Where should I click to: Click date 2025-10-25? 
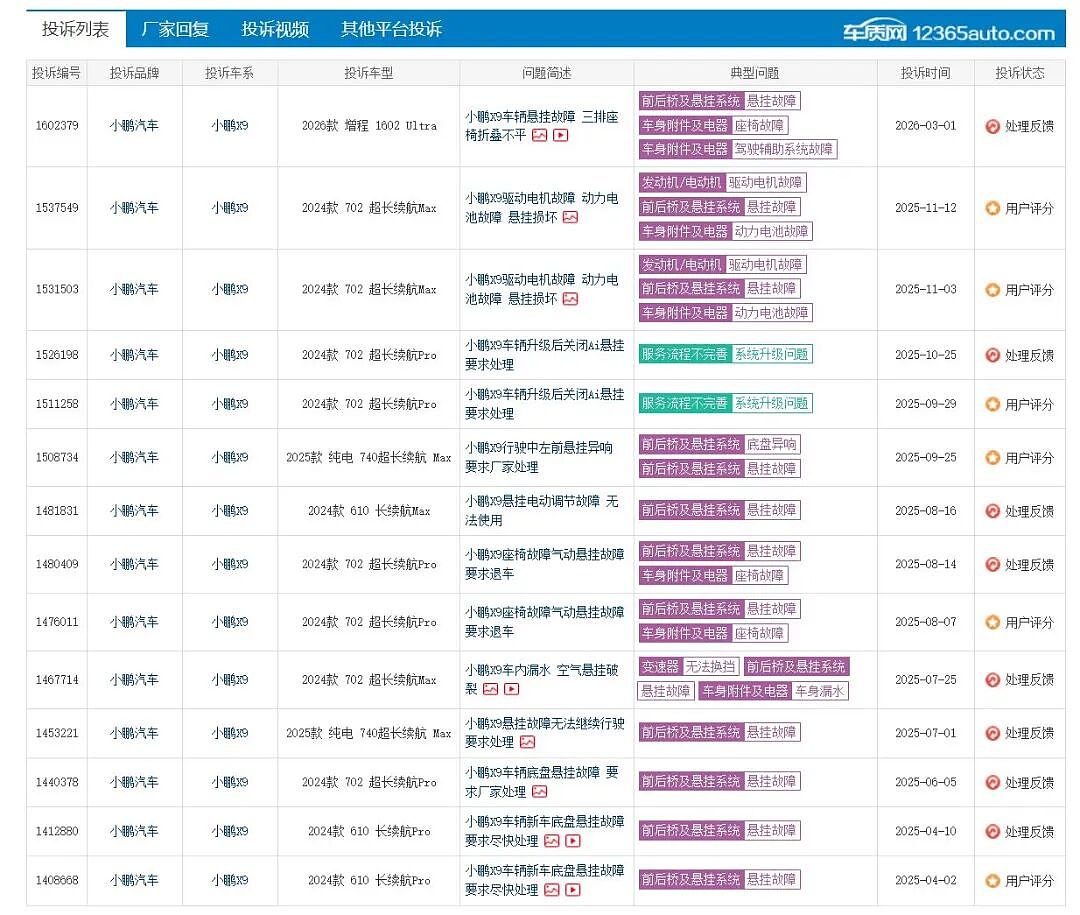click(926, 355)
